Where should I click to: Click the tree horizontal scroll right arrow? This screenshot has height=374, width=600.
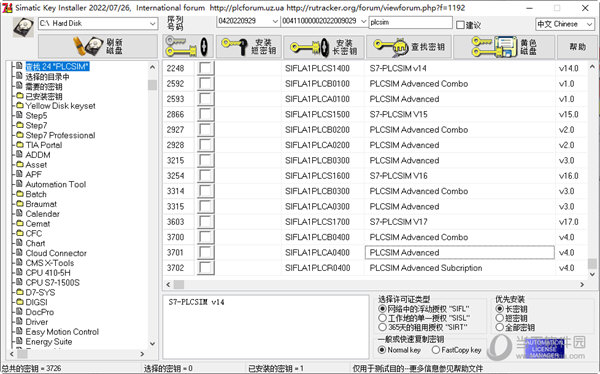point(142,354)
